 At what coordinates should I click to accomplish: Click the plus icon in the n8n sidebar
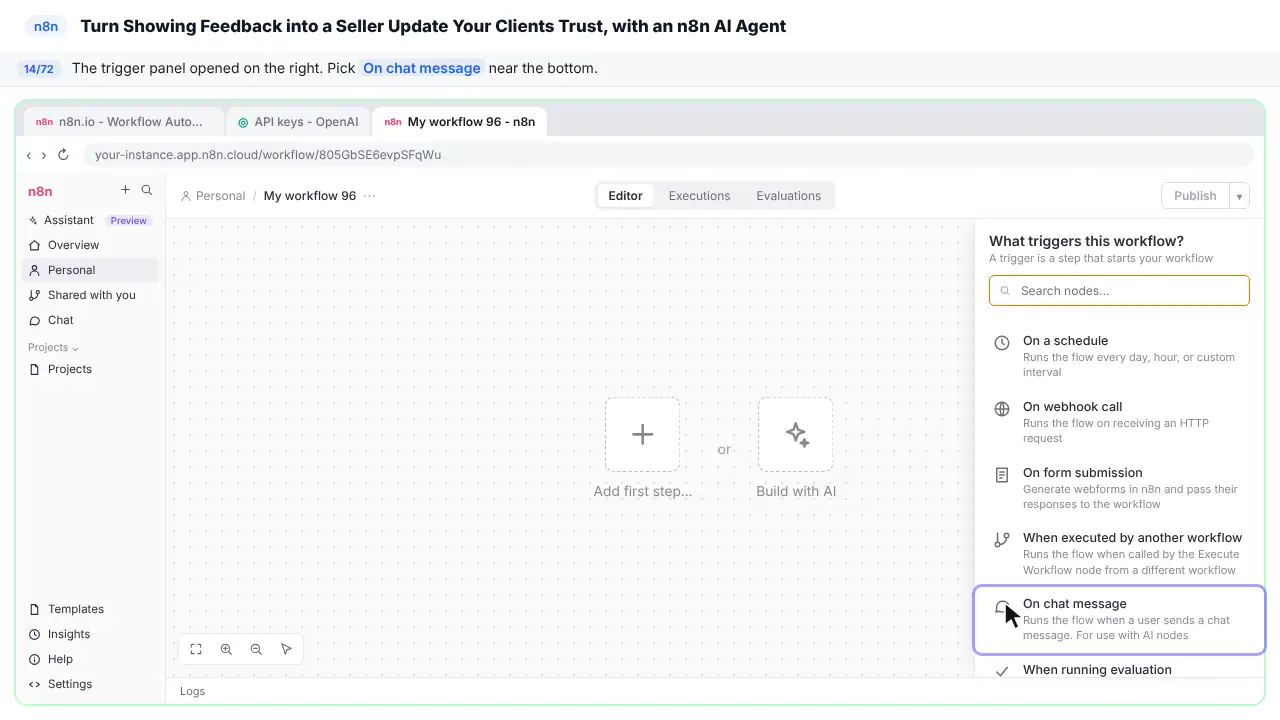[125, 190]
